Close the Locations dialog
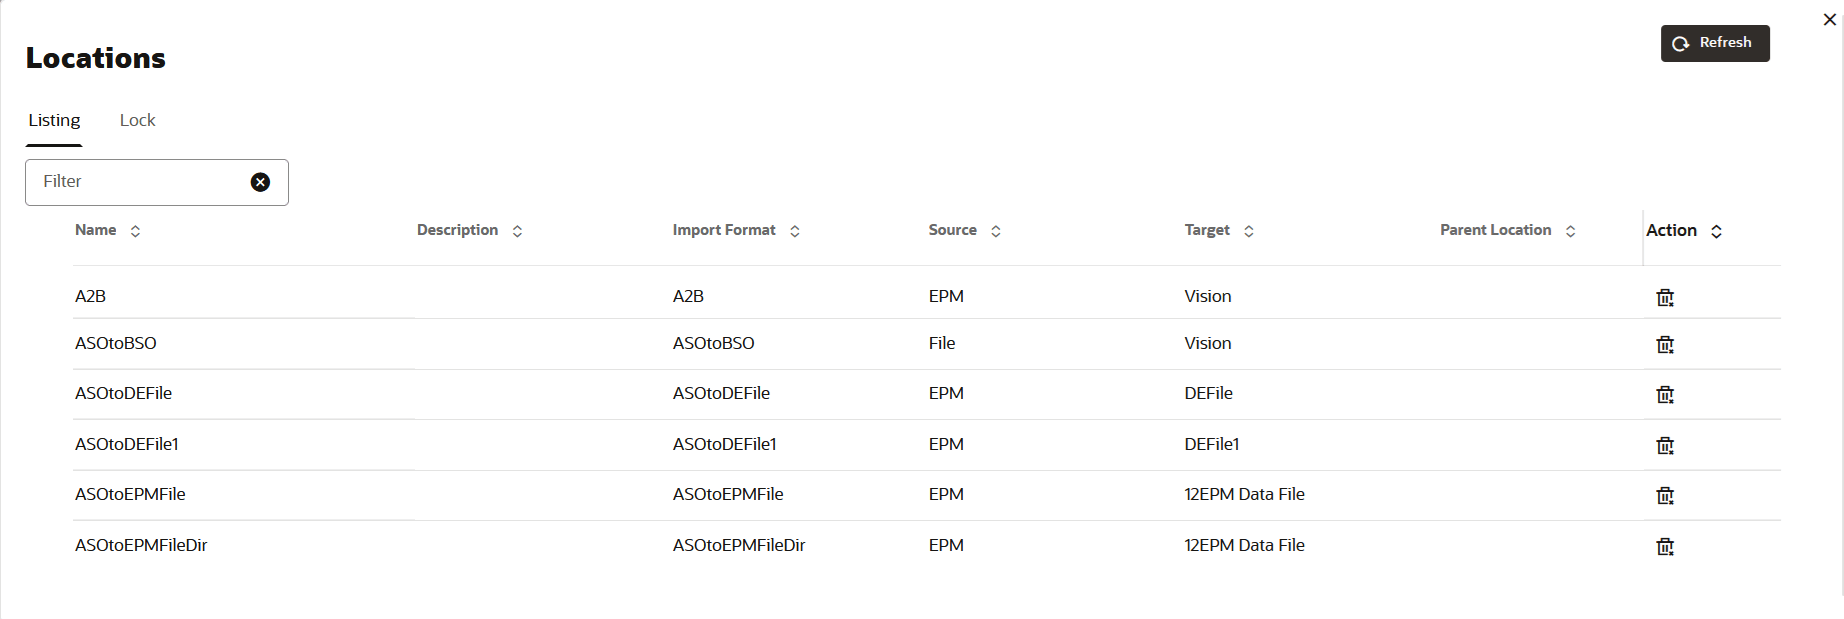 click(x=1830, y=19)
